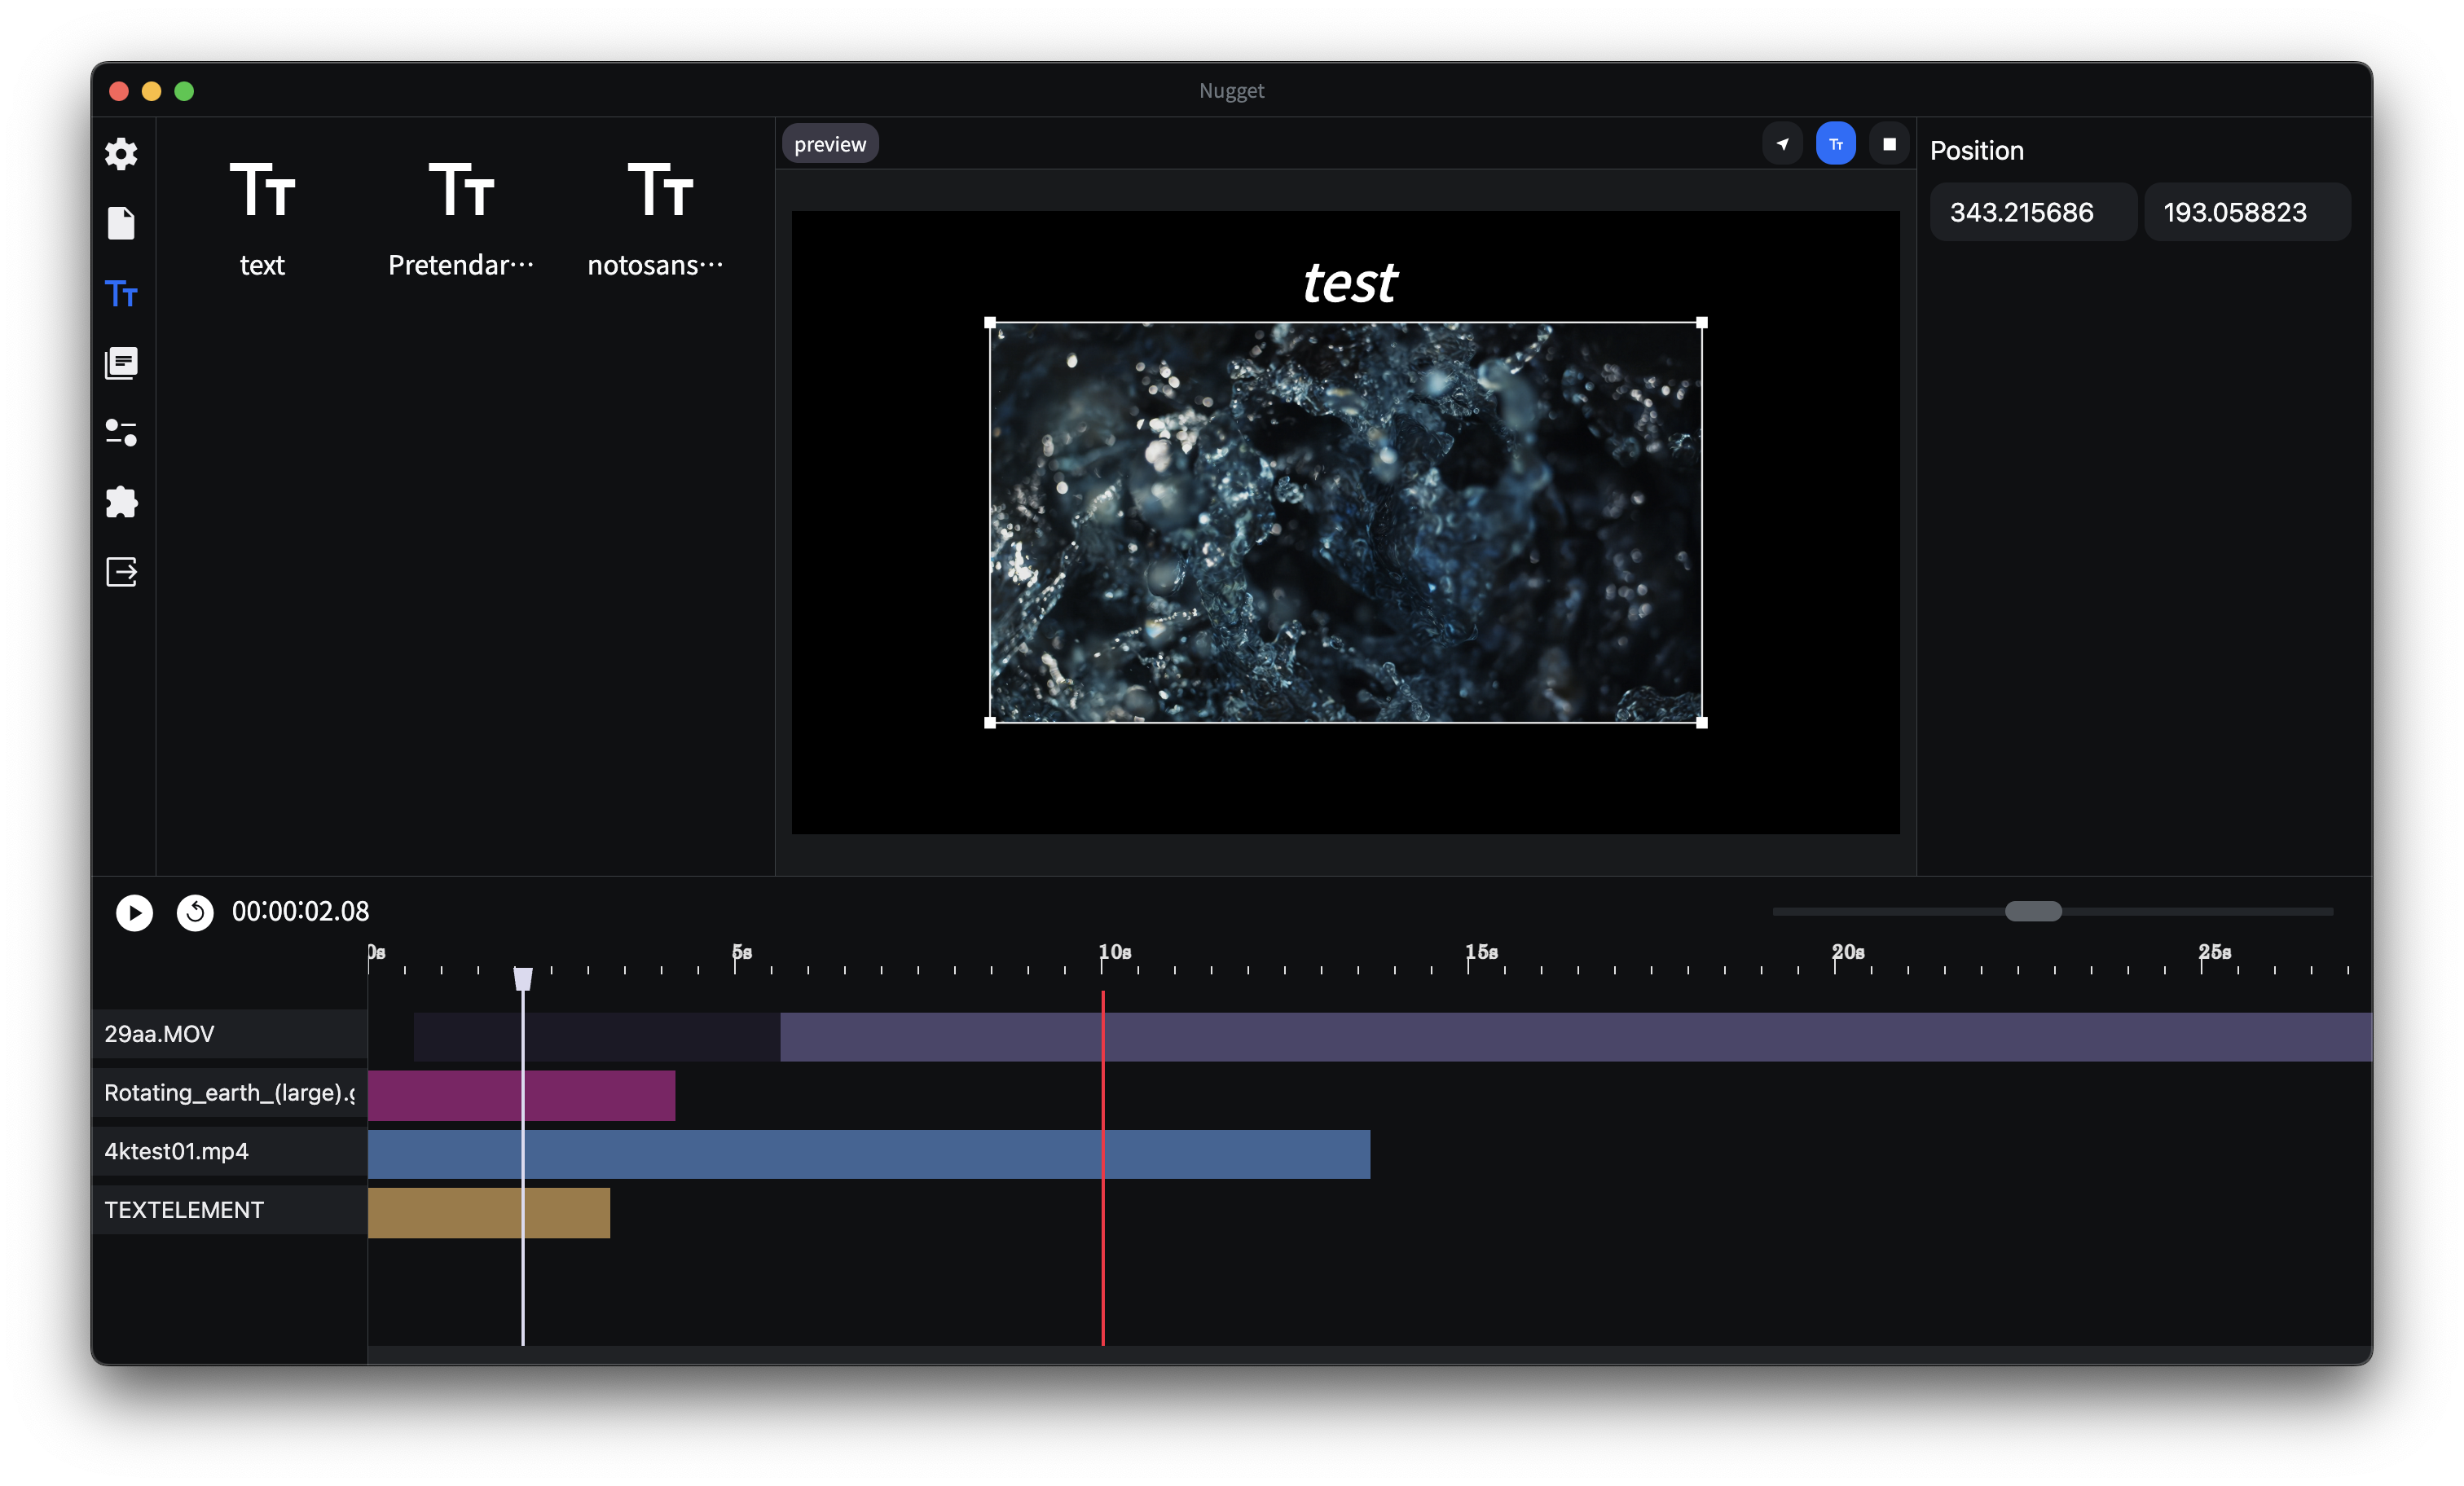The width and height of the screenshot is (2464, 1486).
Task: Select the 'test' text in preview canvas
Action: pos(1349,282)
